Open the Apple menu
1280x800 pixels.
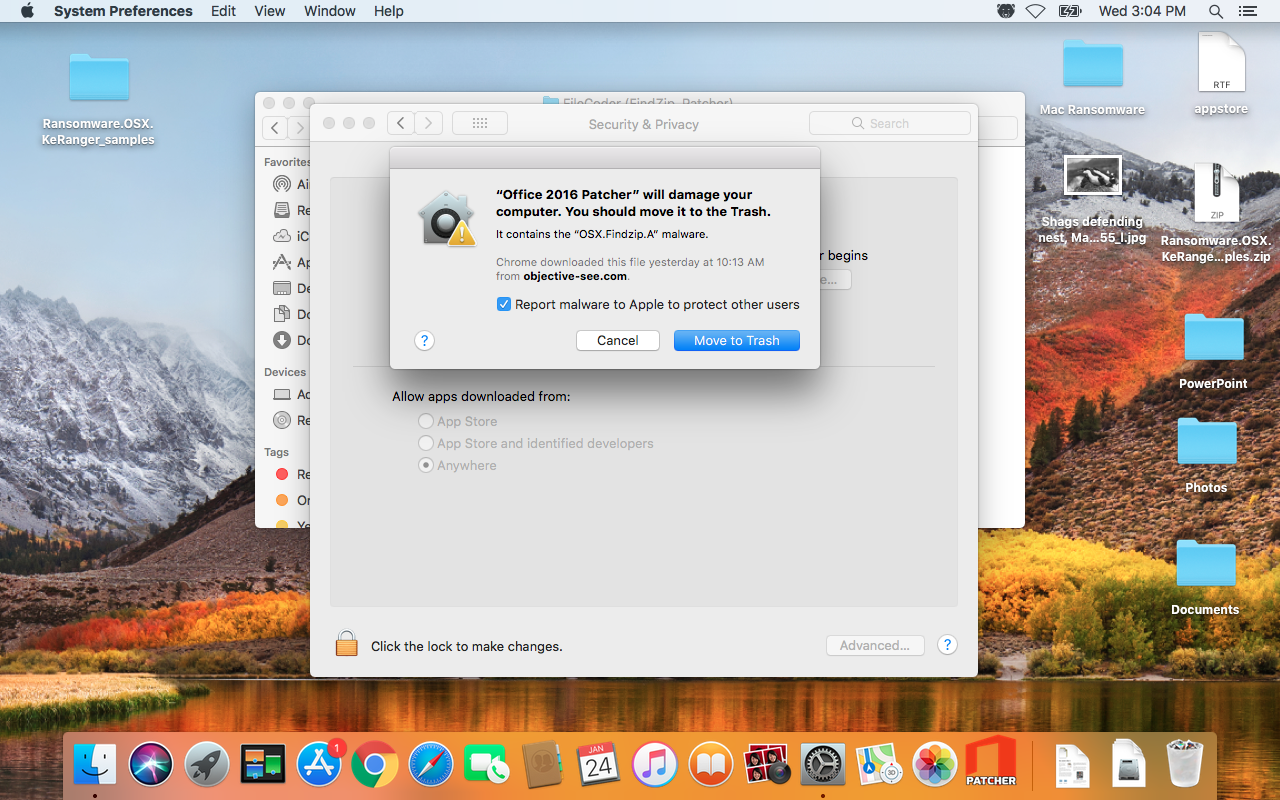[27, 11]
